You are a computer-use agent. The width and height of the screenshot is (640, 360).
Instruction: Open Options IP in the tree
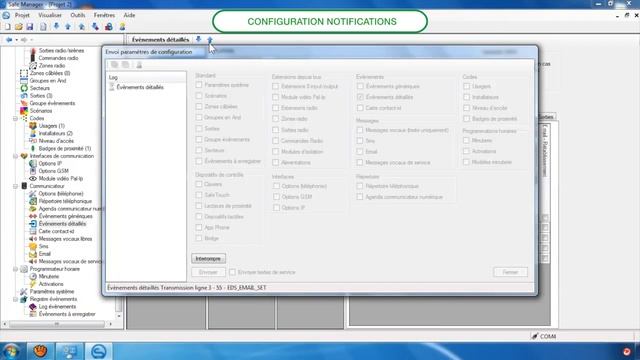pos(50,163)
